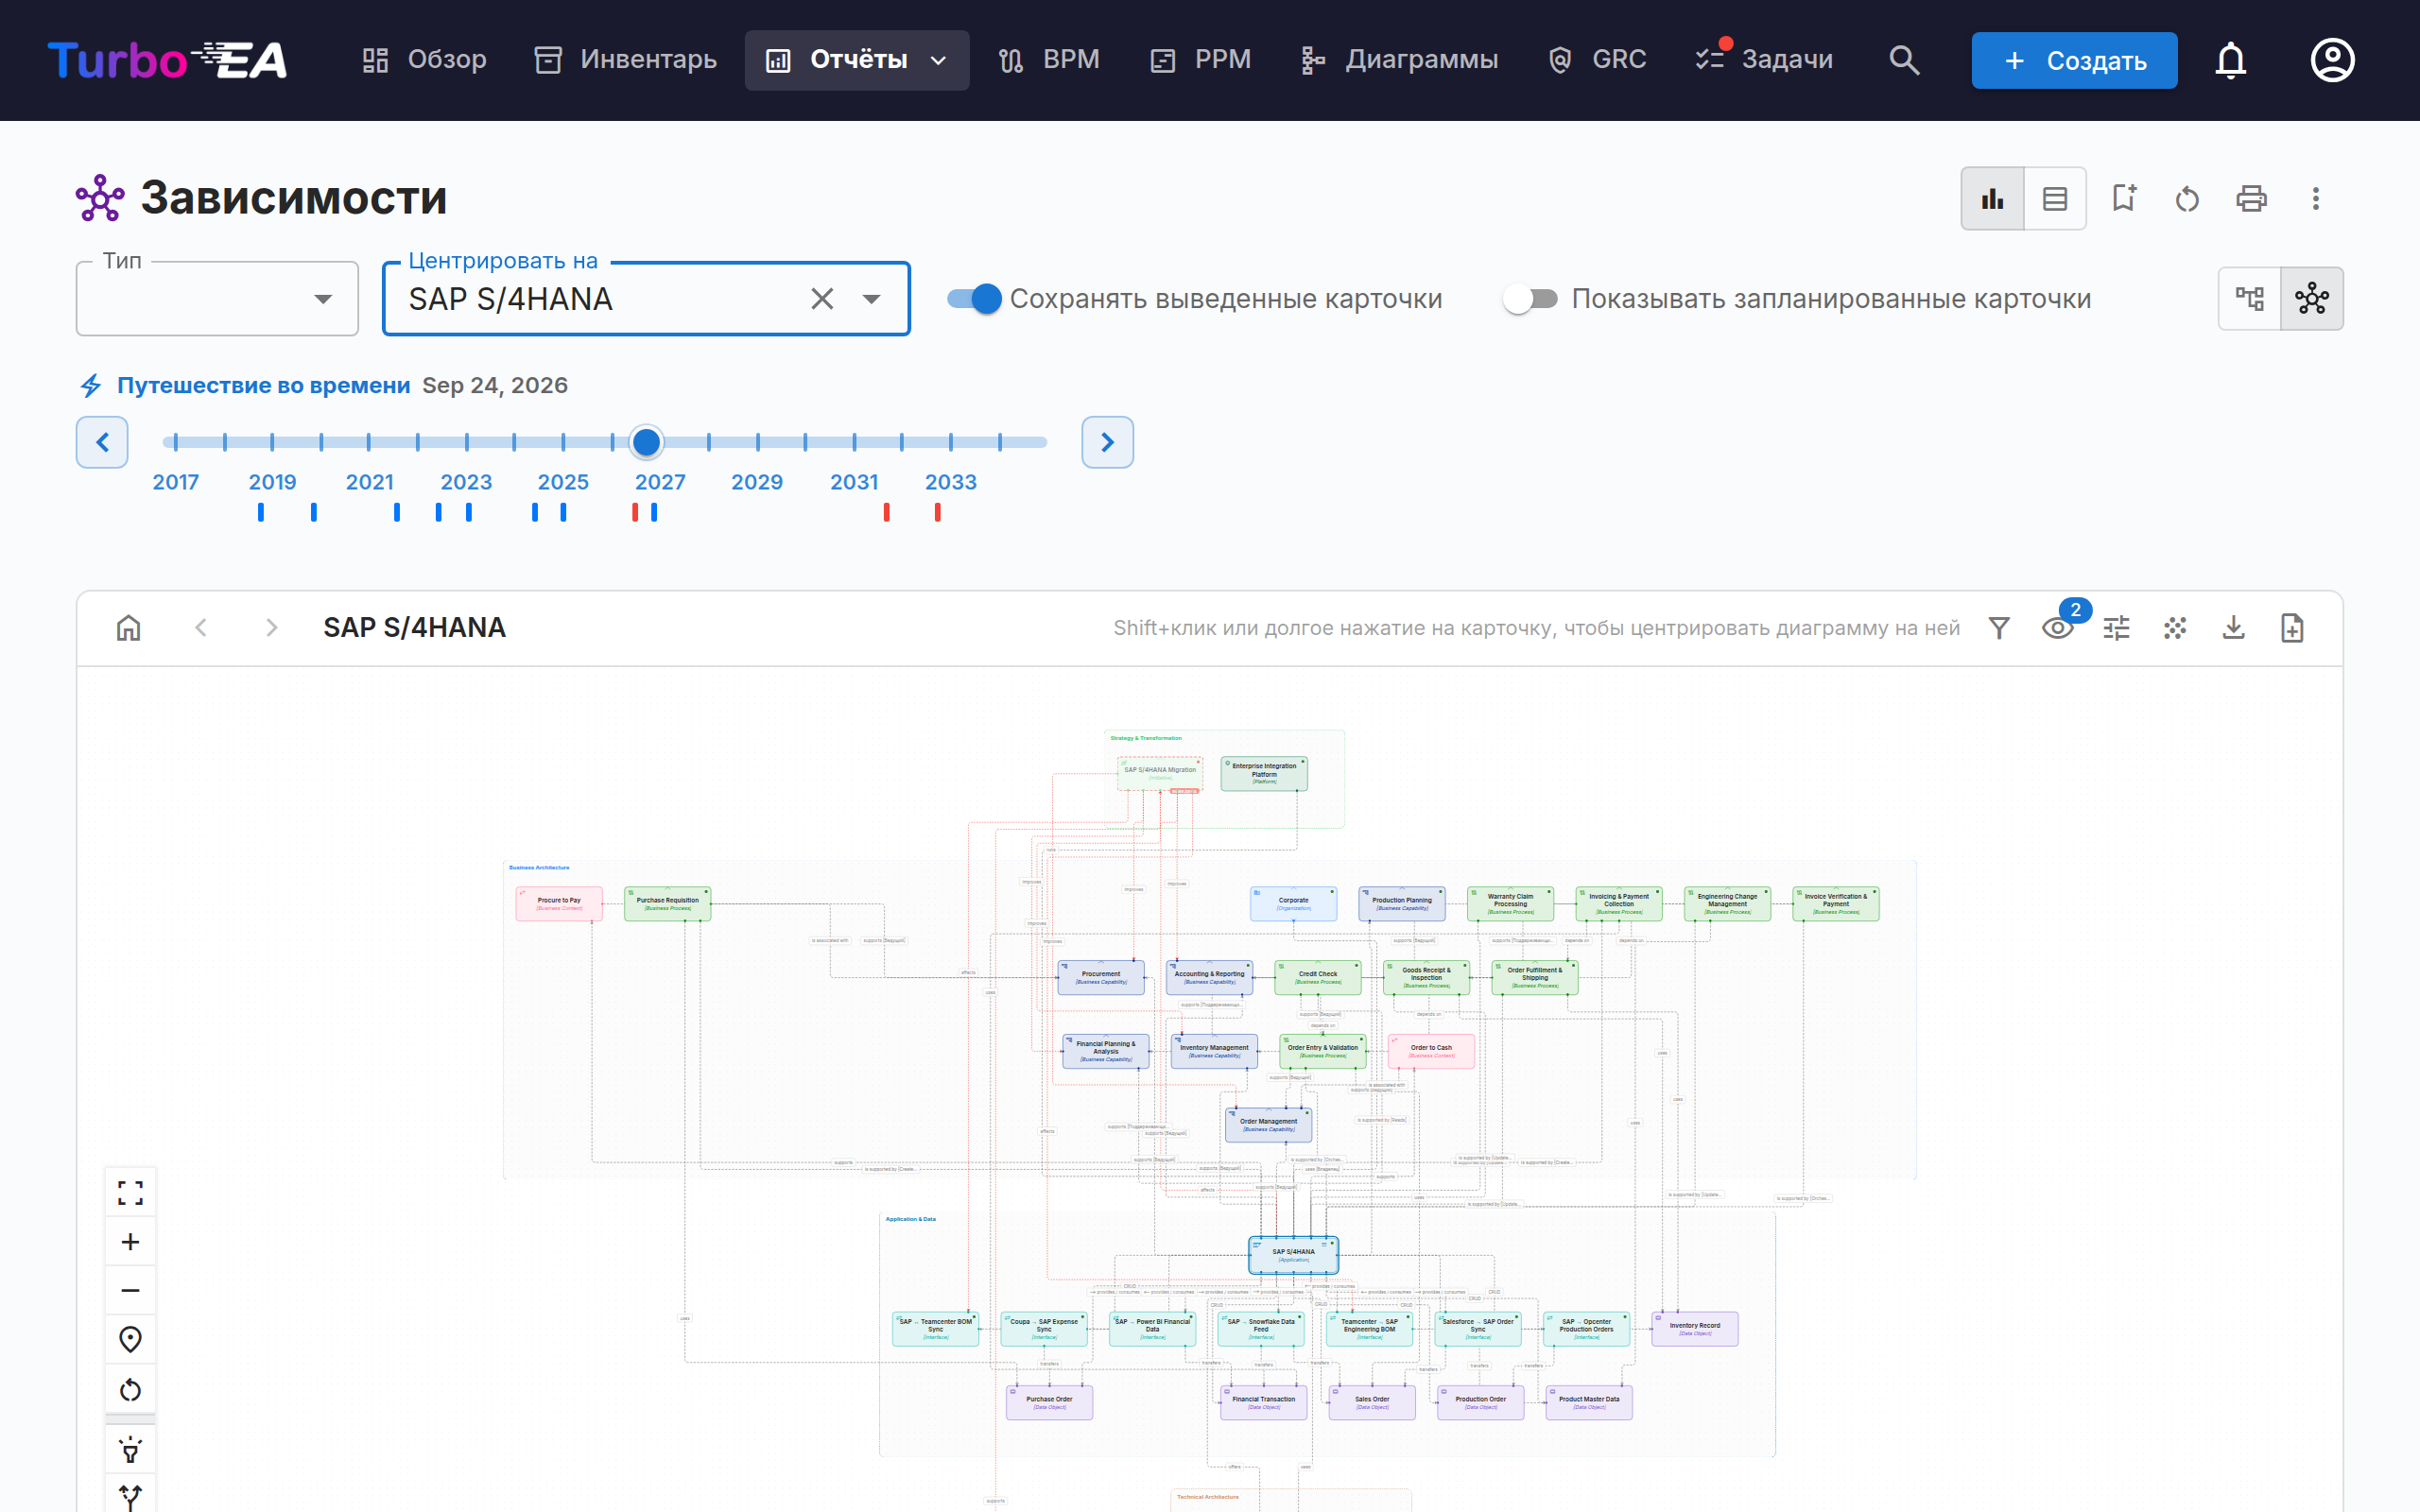This screenshot has height=1512, width=2420.
Task: Click the 2031 tick on timeline slider
Action: point(854,442)
